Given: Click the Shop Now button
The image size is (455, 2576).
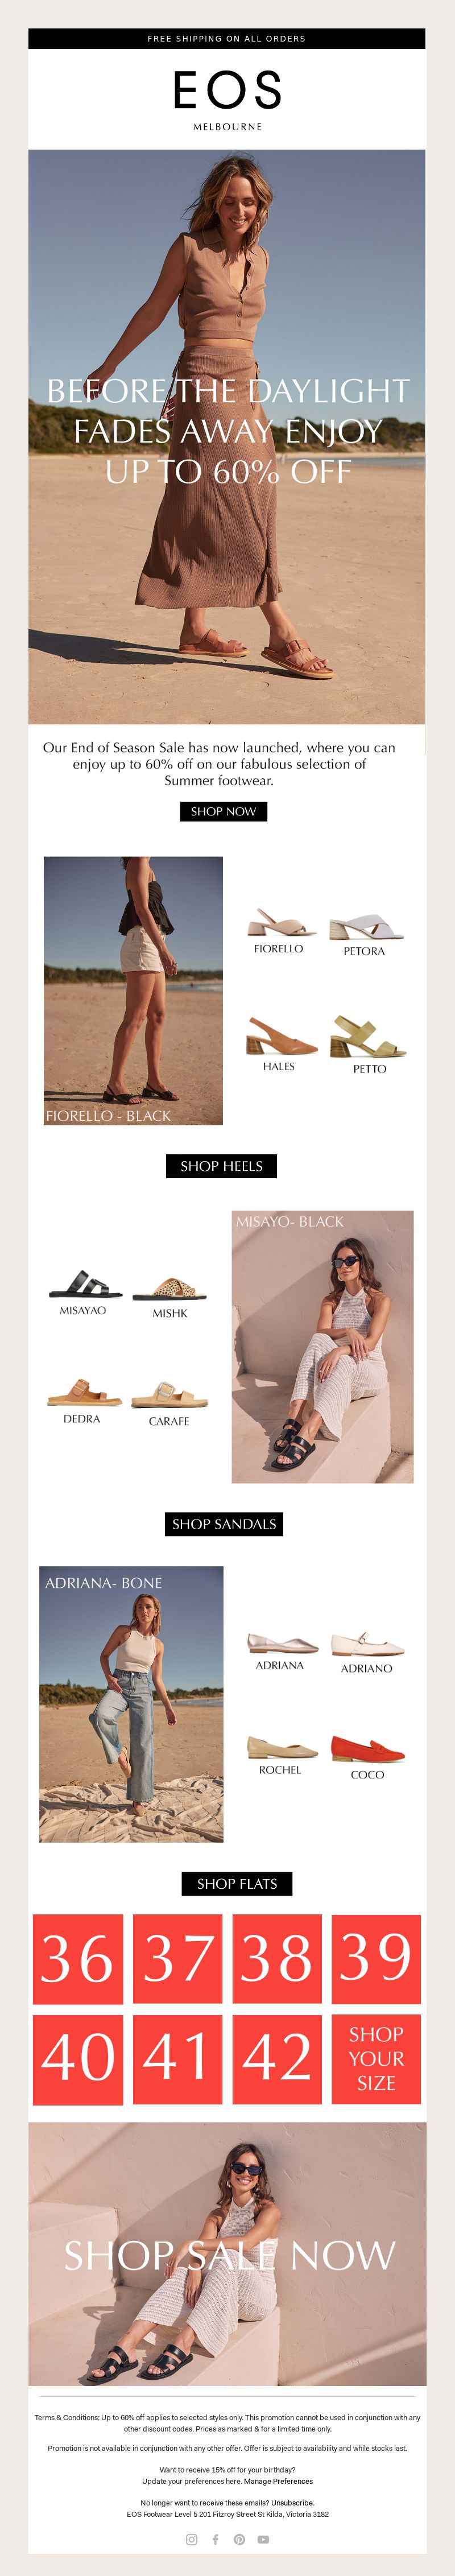Looking at the screenshot, I should 224,811.
